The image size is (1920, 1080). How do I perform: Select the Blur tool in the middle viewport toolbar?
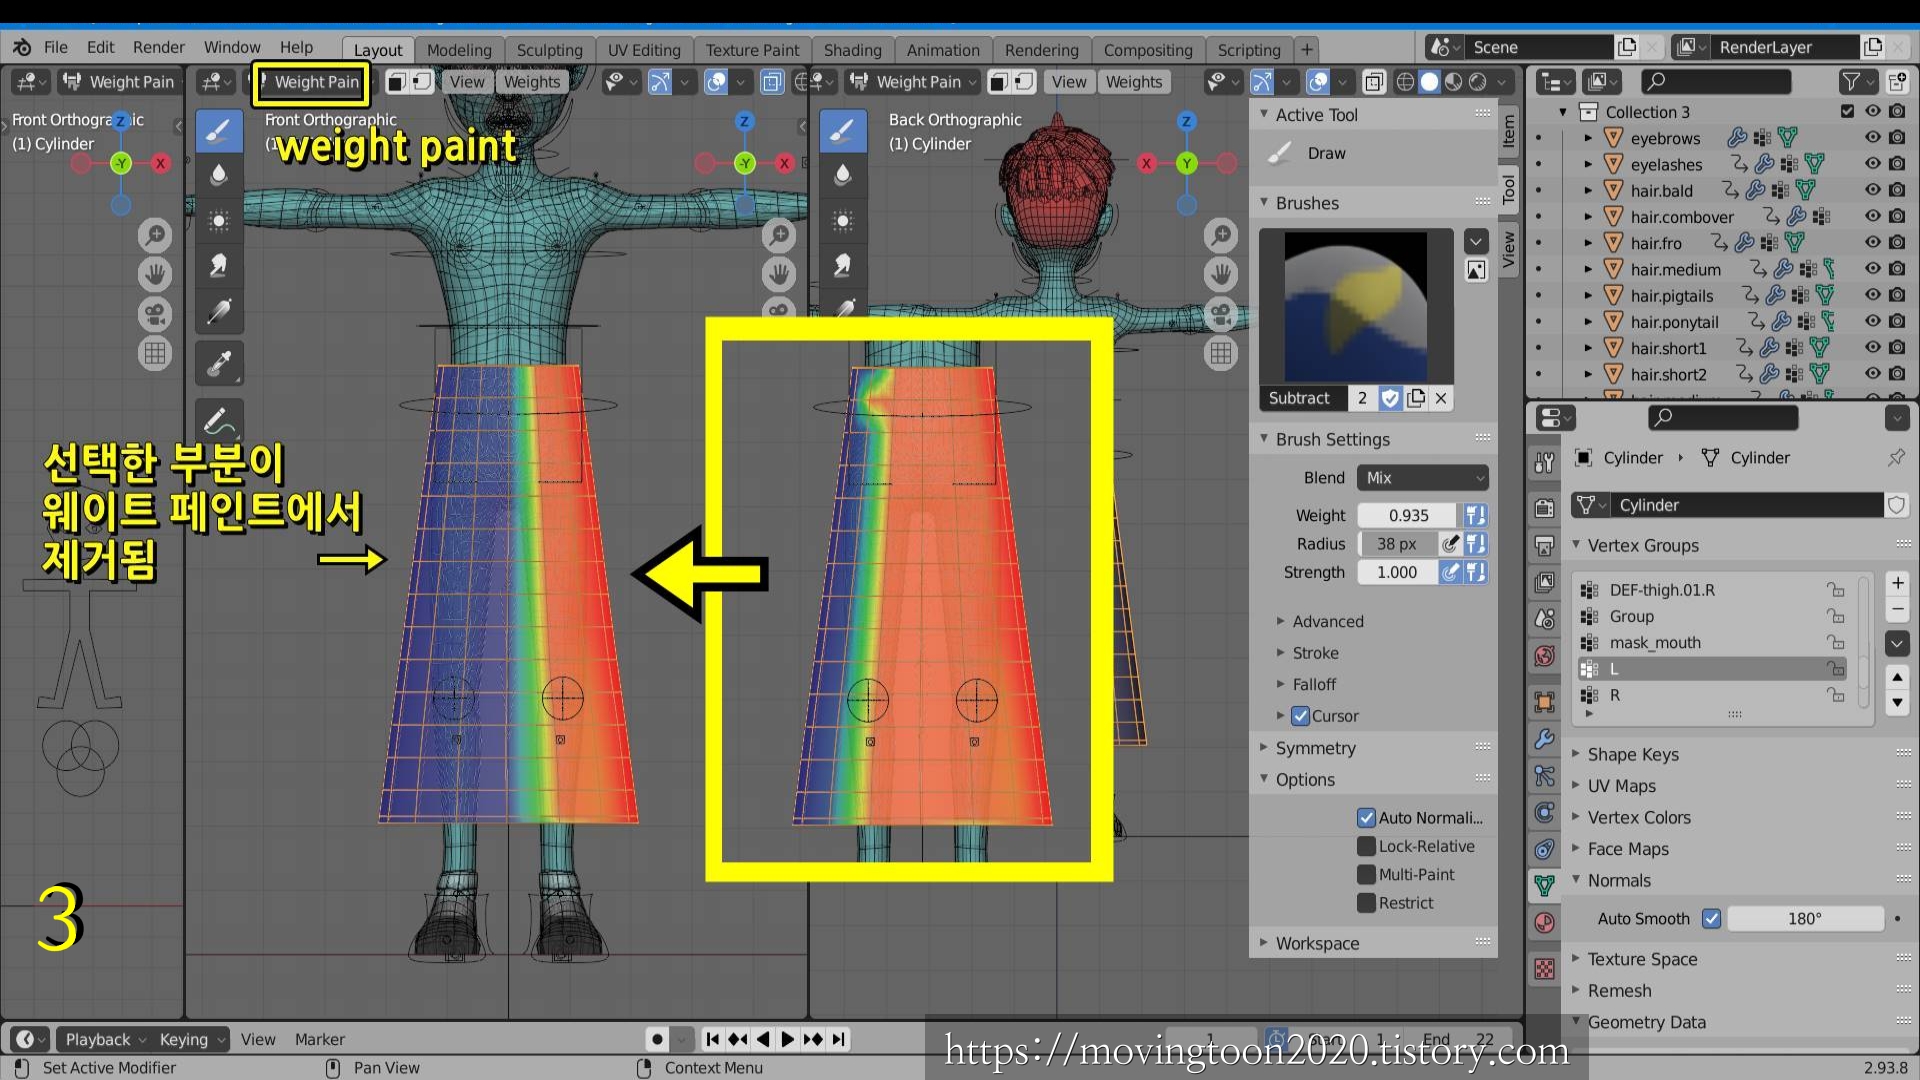219,175
